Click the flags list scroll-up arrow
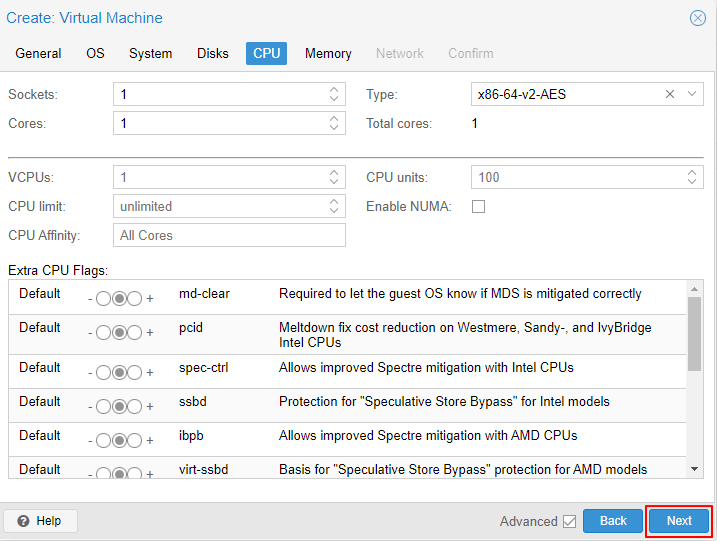717x541 pixels. pos(694,289)
